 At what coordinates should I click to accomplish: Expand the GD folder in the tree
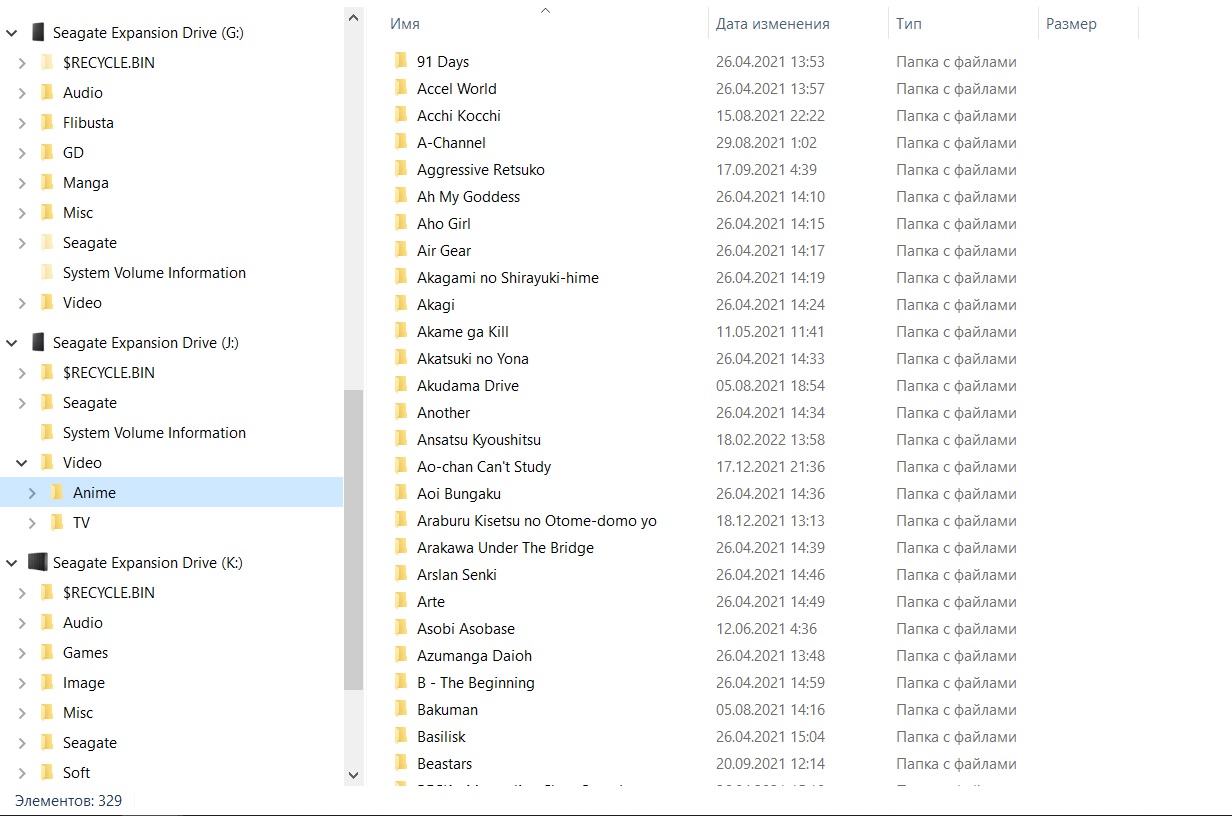click(x=22, y=153)
